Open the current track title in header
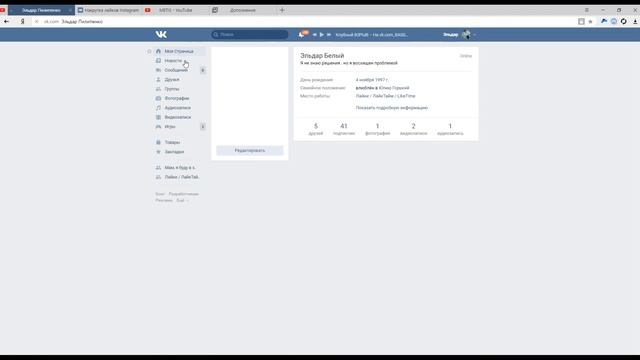 (371, 35)
